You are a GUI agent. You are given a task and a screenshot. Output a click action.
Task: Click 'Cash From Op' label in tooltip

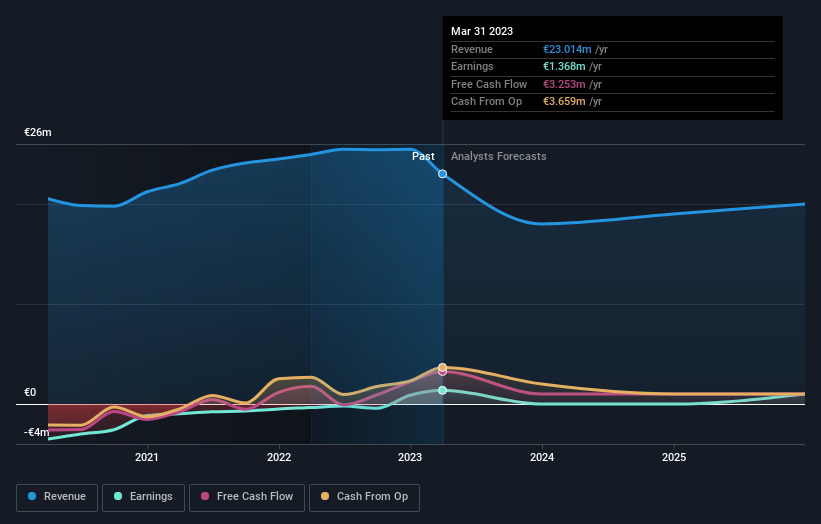[x=486, y=102]
